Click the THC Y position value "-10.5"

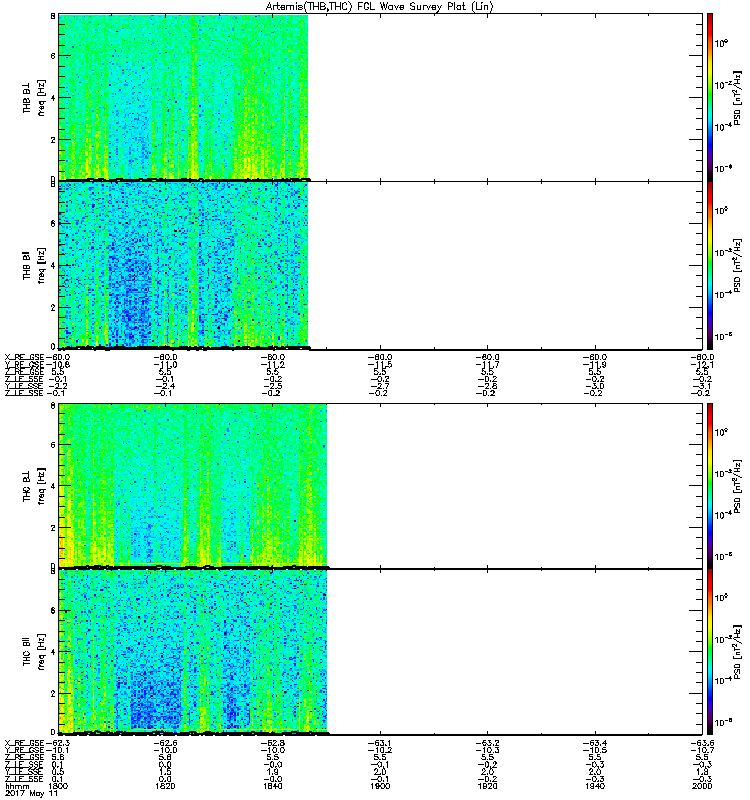click(595, 751)
